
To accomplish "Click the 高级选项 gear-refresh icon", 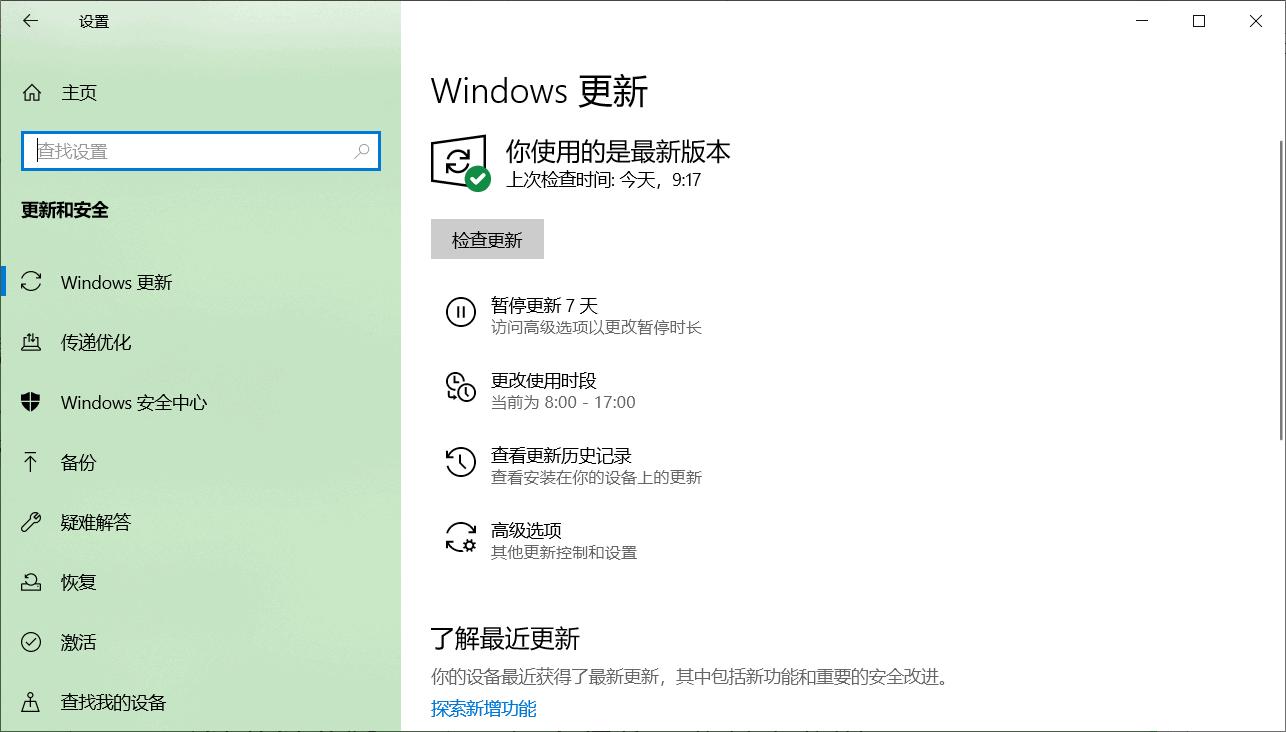I will coord(460,539).
